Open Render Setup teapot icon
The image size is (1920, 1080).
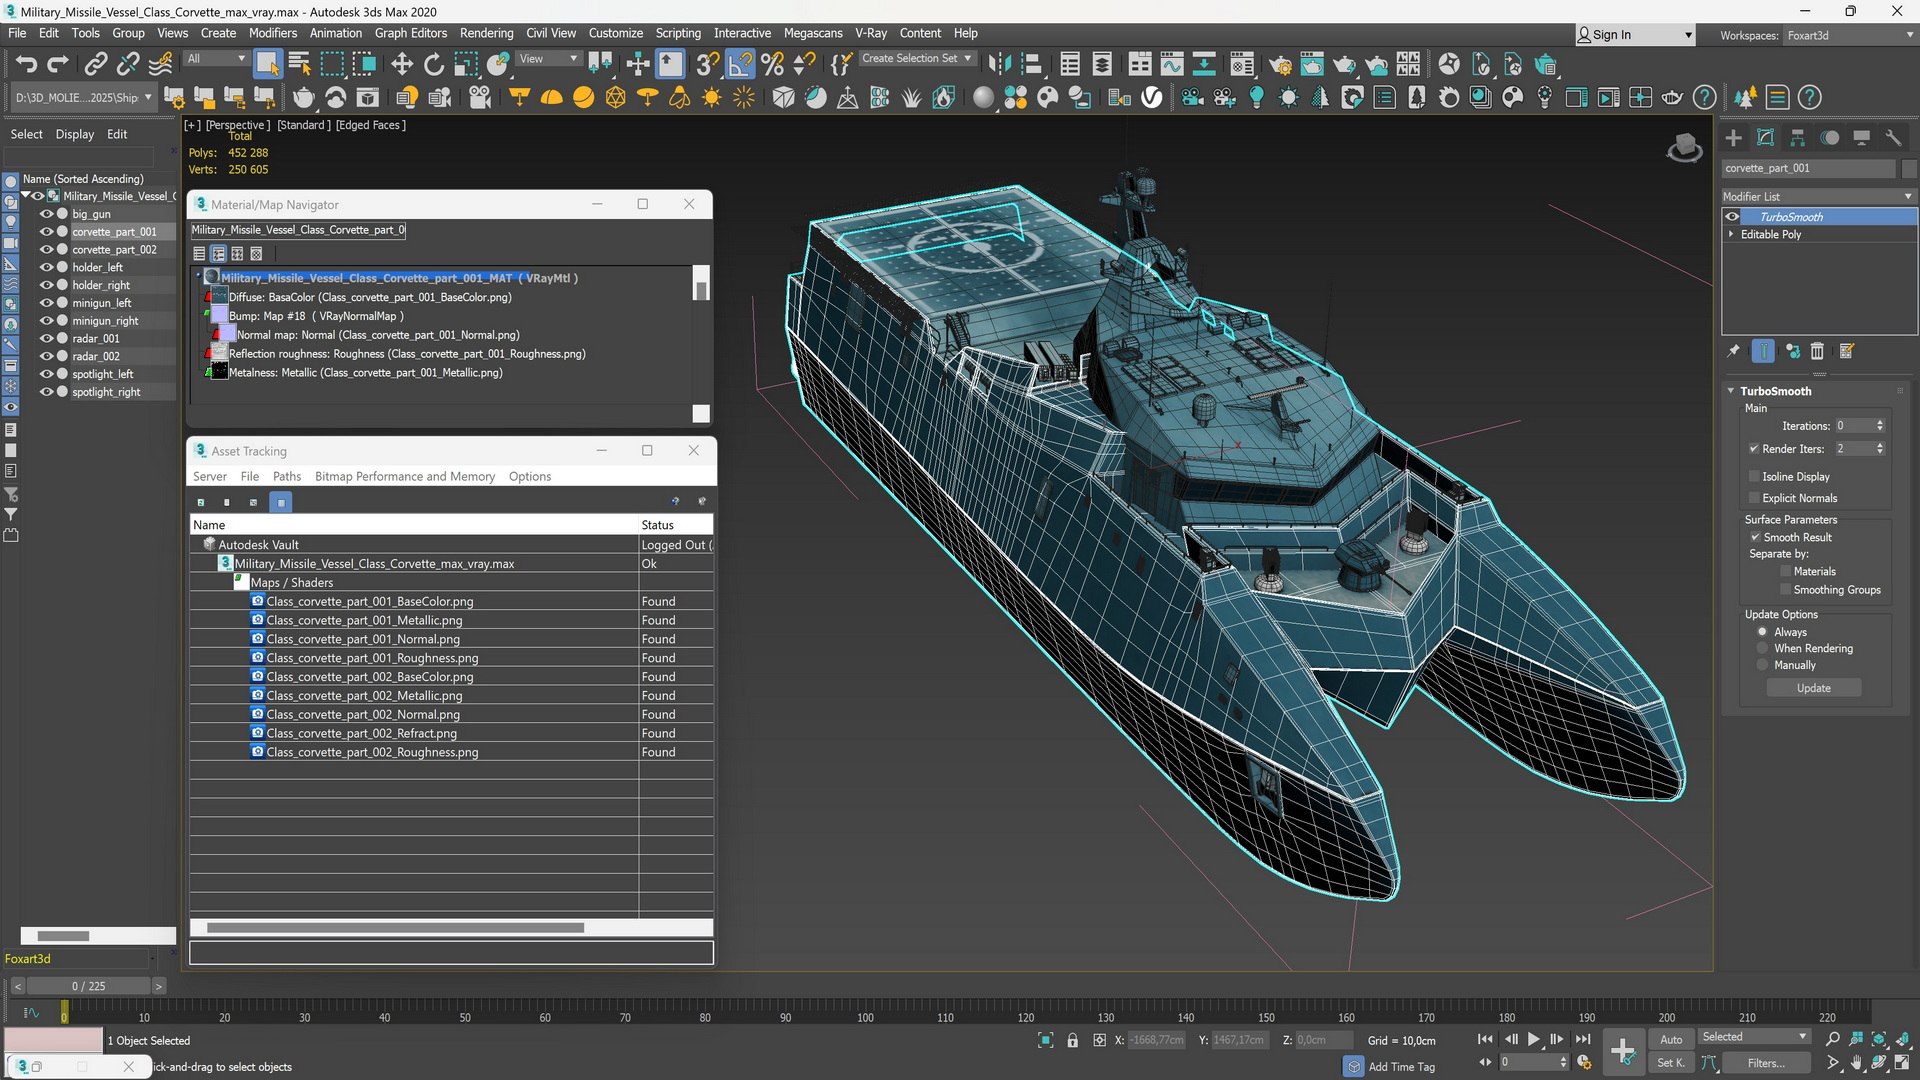(1280, 65)
